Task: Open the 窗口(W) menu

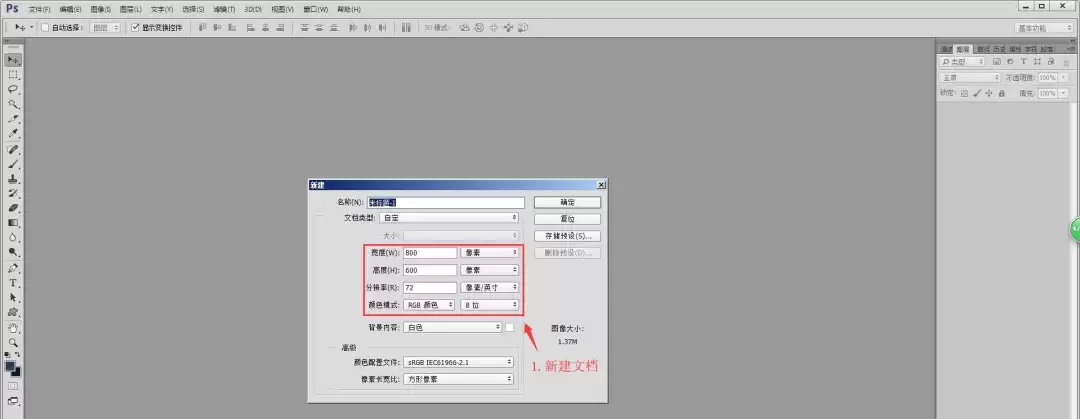Action: coord(315,10)
